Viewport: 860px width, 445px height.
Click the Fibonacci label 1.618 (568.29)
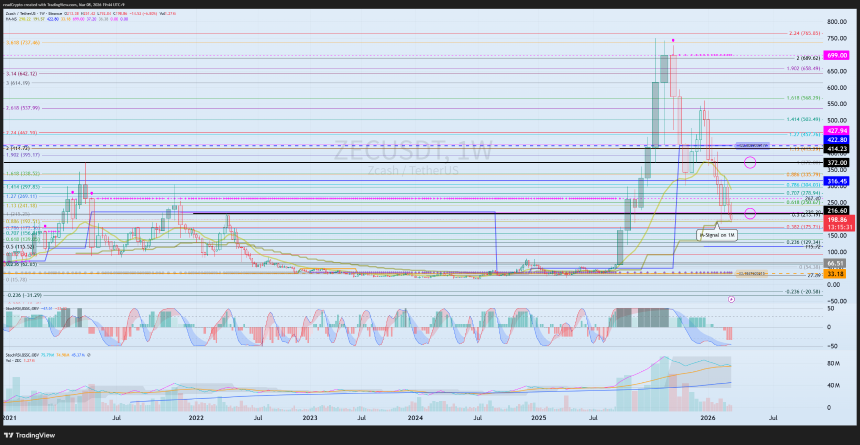[x=803, y=98]
